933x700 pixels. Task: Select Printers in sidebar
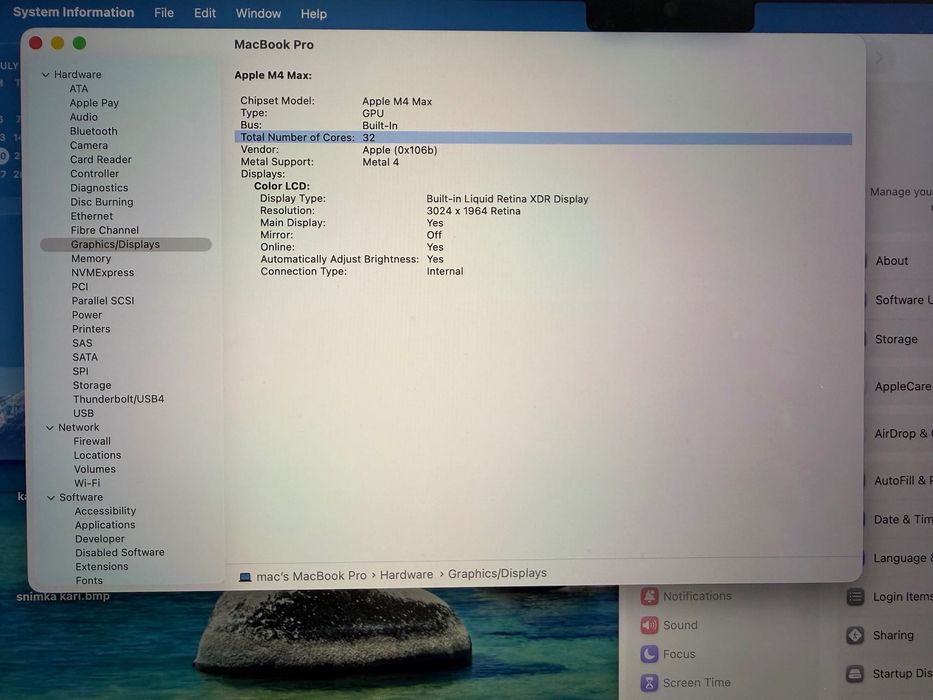(x=91, y=329)
